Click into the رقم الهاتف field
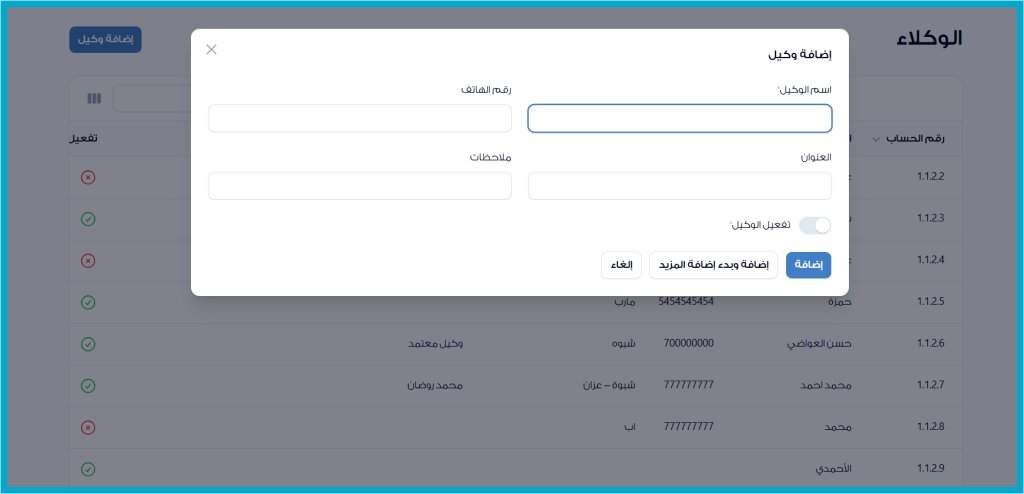This screenshot has width=1024, height=494. pyautogui.click(x=360, y=119)
